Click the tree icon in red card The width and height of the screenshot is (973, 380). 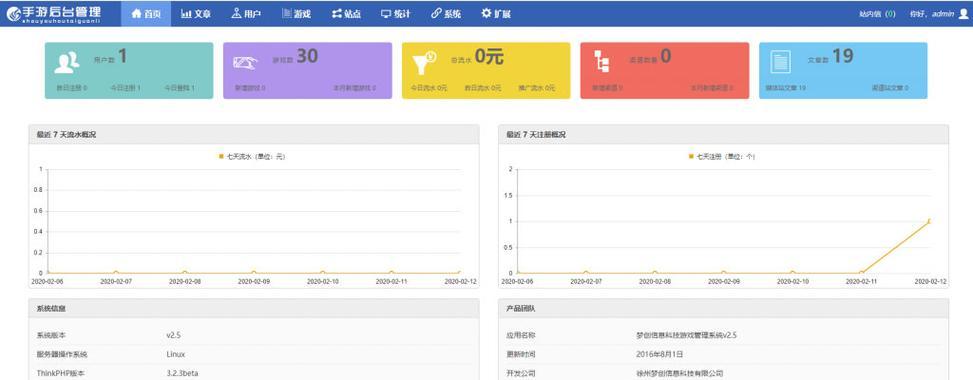pyautogui.click(x=602, y=62)
